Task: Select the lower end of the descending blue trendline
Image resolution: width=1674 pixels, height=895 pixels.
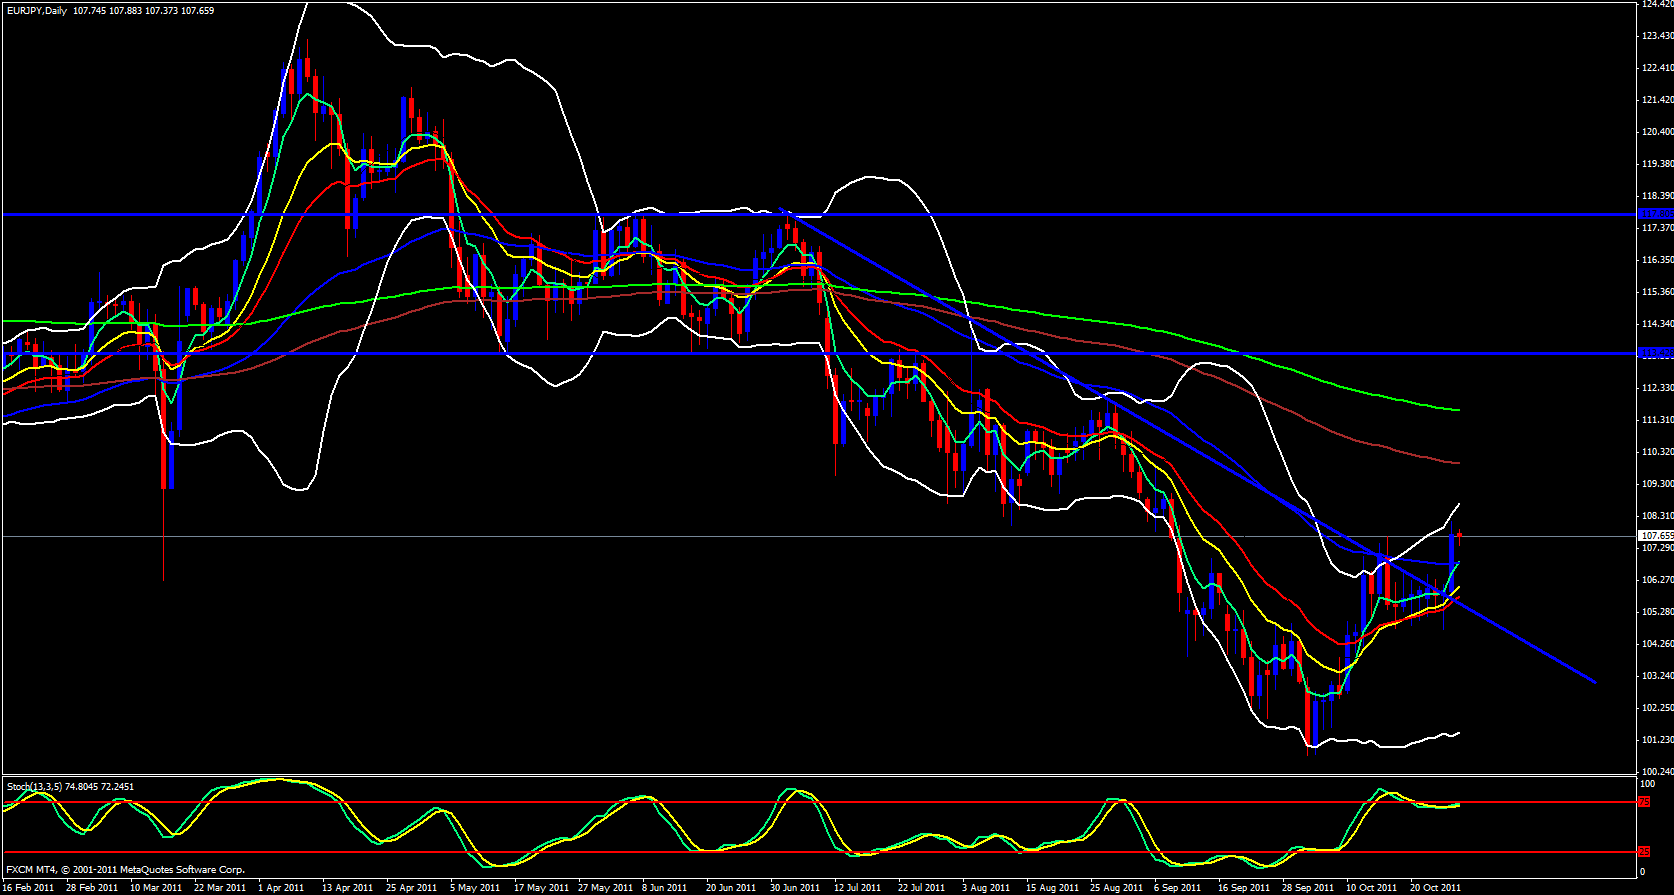Action: [1594, 682]
